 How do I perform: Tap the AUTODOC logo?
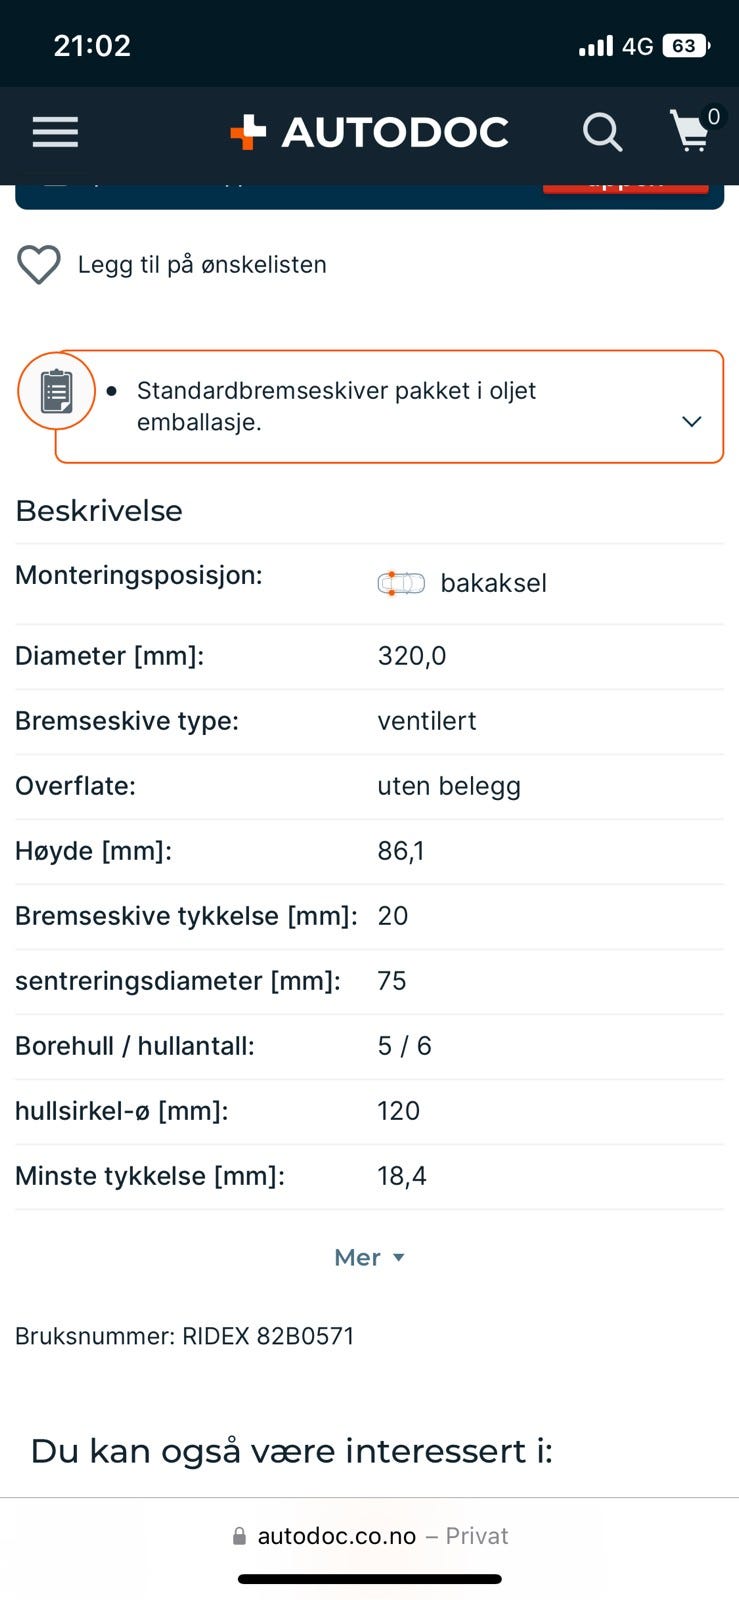[369, 132]
